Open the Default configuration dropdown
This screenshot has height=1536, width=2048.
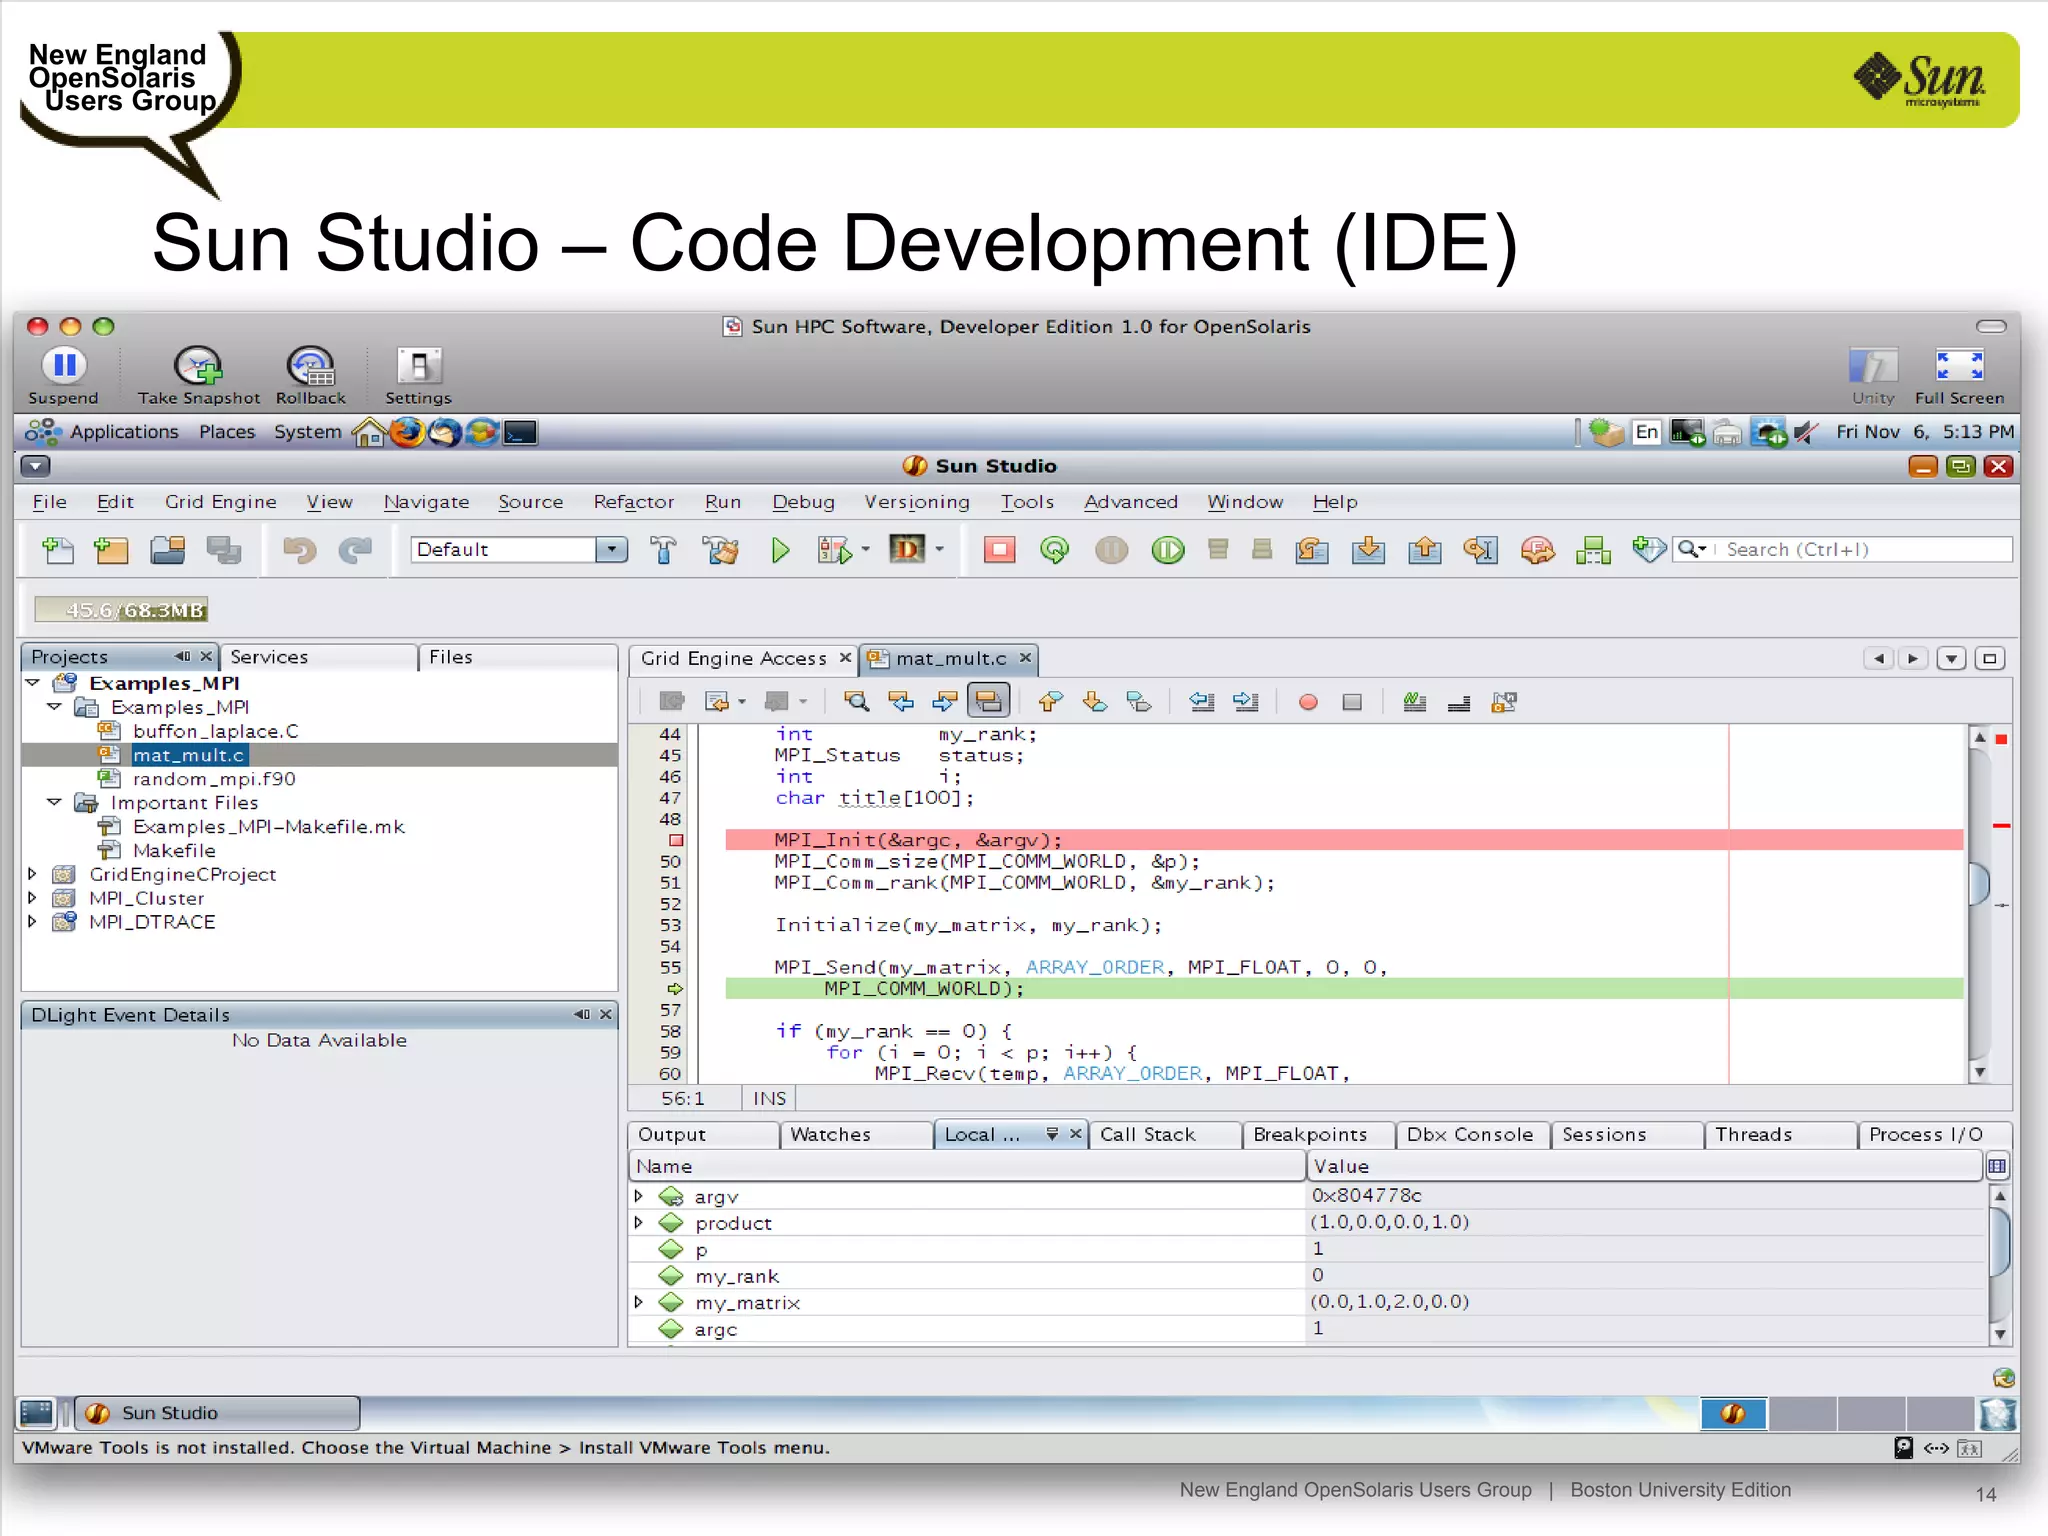pyautogui.click(x=610, y=549)
